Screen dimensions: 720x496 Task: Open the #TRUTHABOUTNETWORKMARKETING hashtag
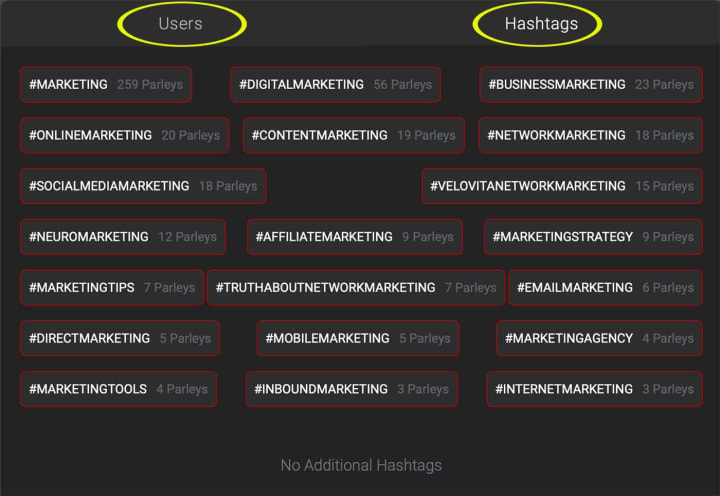(x=356, y=288)
